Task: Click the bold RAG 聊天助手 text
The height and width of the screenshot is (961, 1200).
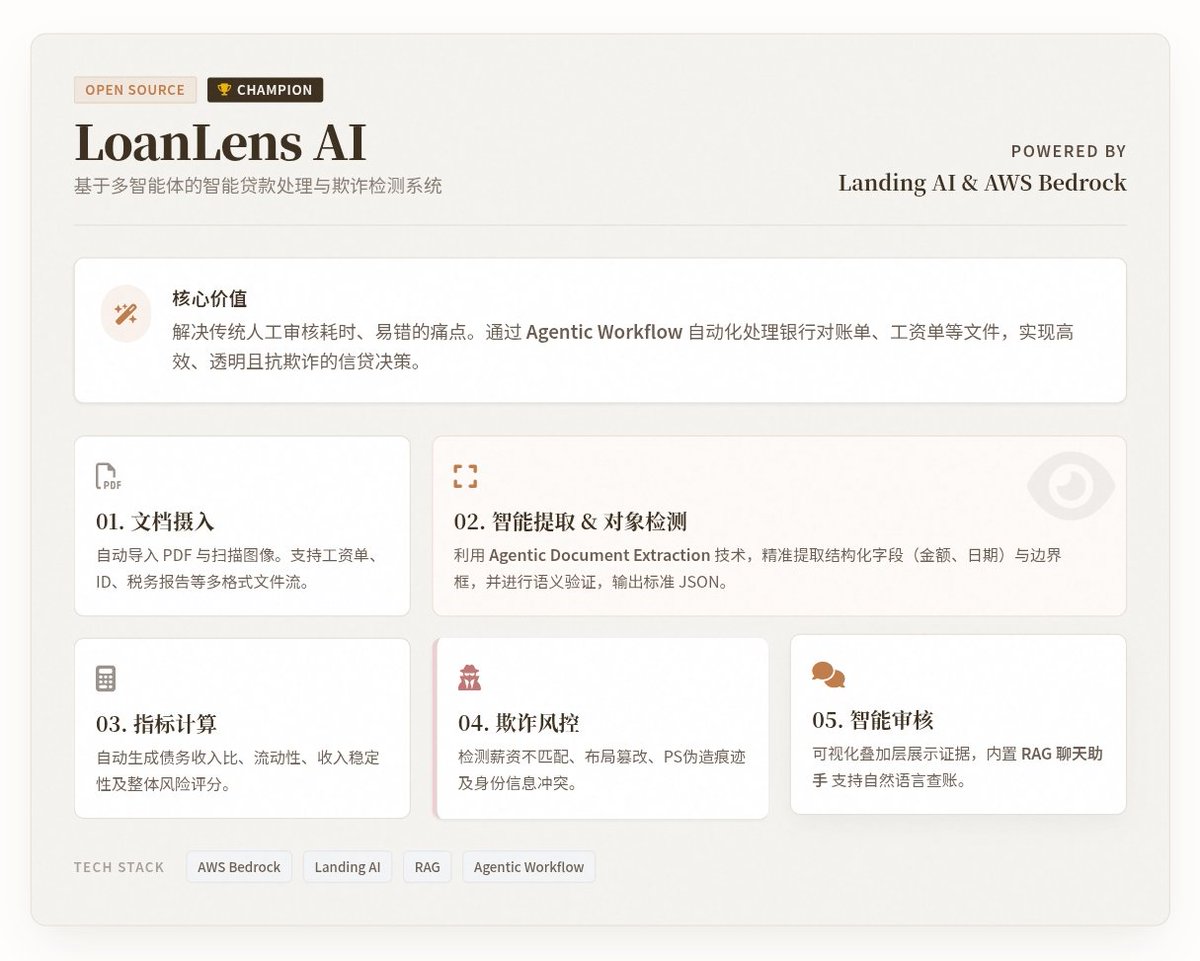Action: pyautogui.click(x=957, y=767)
